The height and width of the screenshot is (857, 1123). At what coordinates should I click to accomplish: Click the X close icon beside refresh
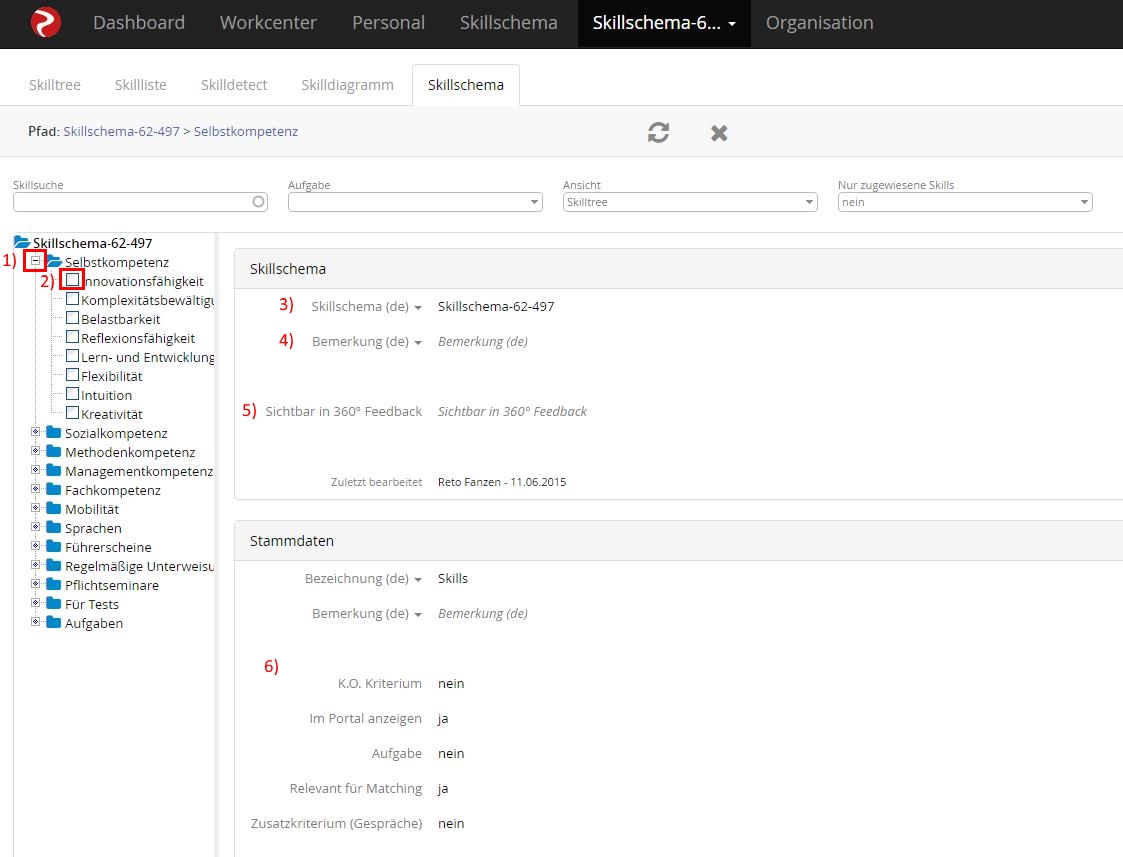pos(719,133)
